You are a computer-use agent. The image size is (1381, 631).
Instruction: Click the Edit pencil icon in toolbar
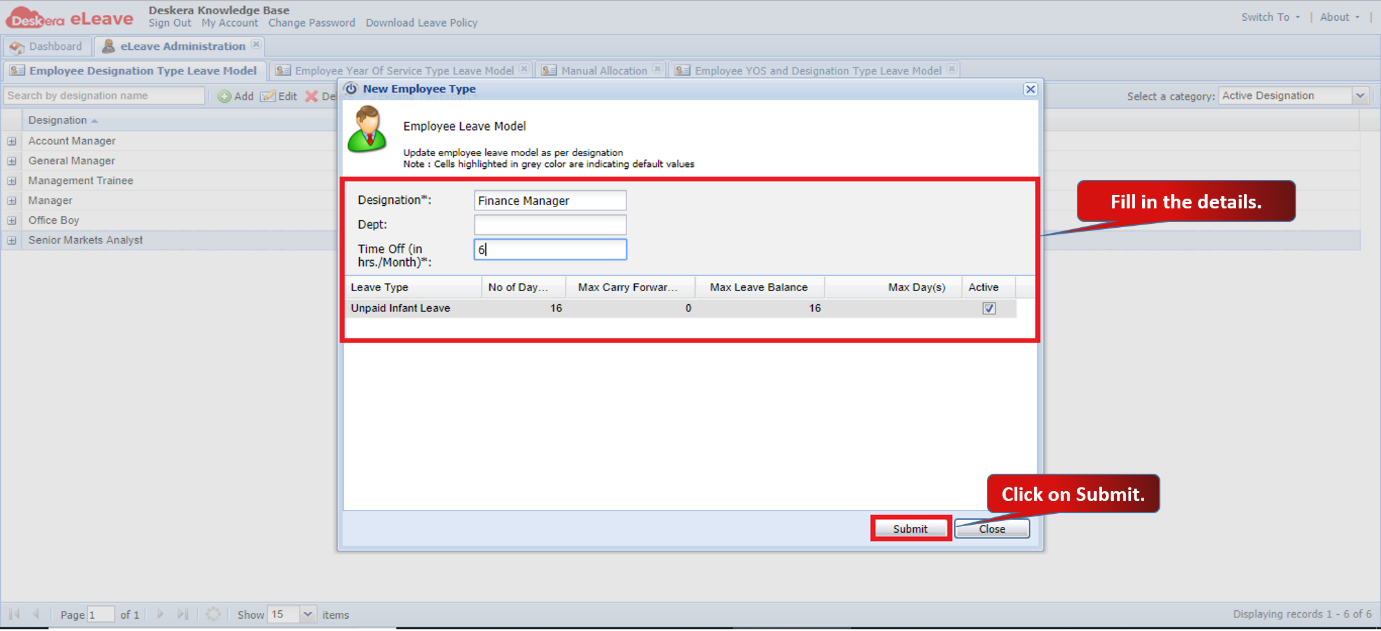click(x=268, y=96)
